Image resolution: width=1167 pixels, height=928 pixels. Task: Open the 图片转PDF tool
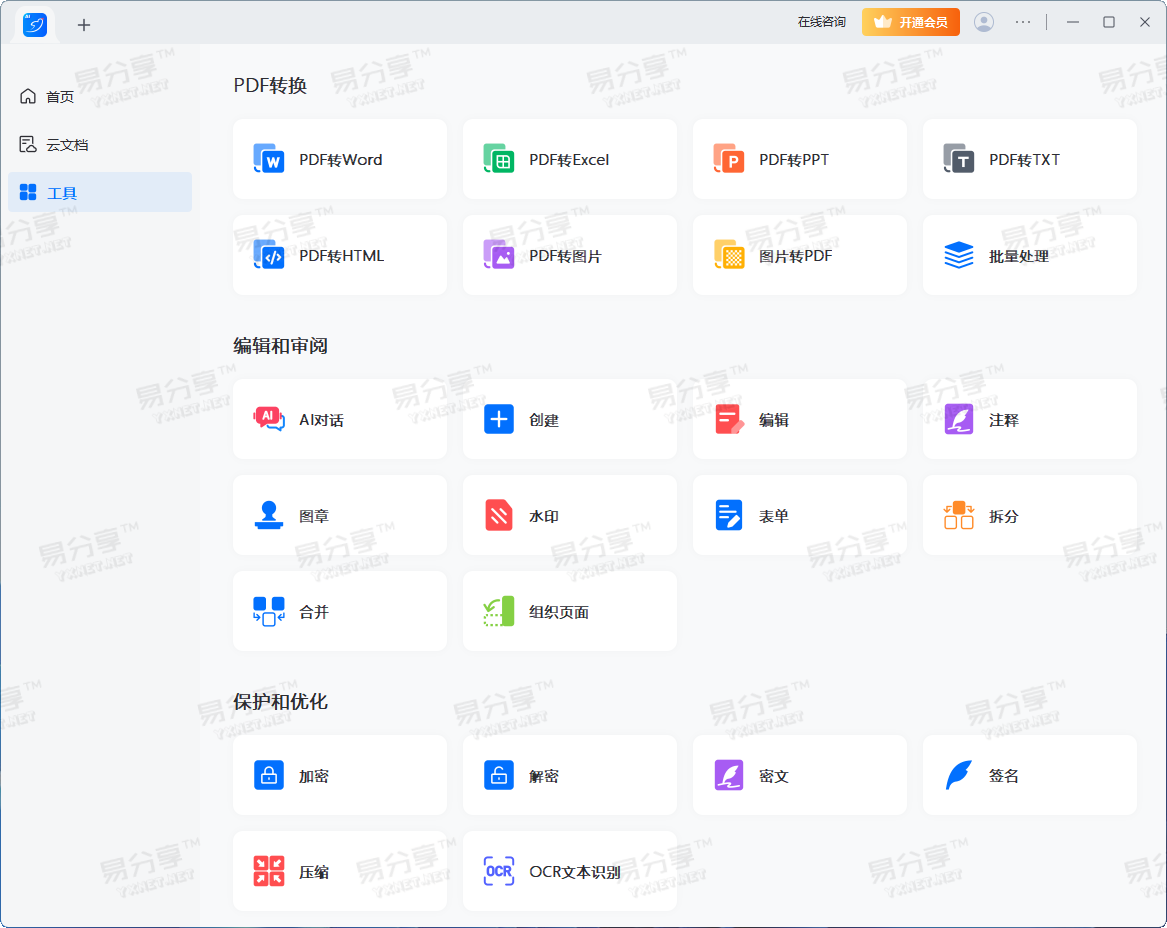pyautogui.click(x=799, y=255)
